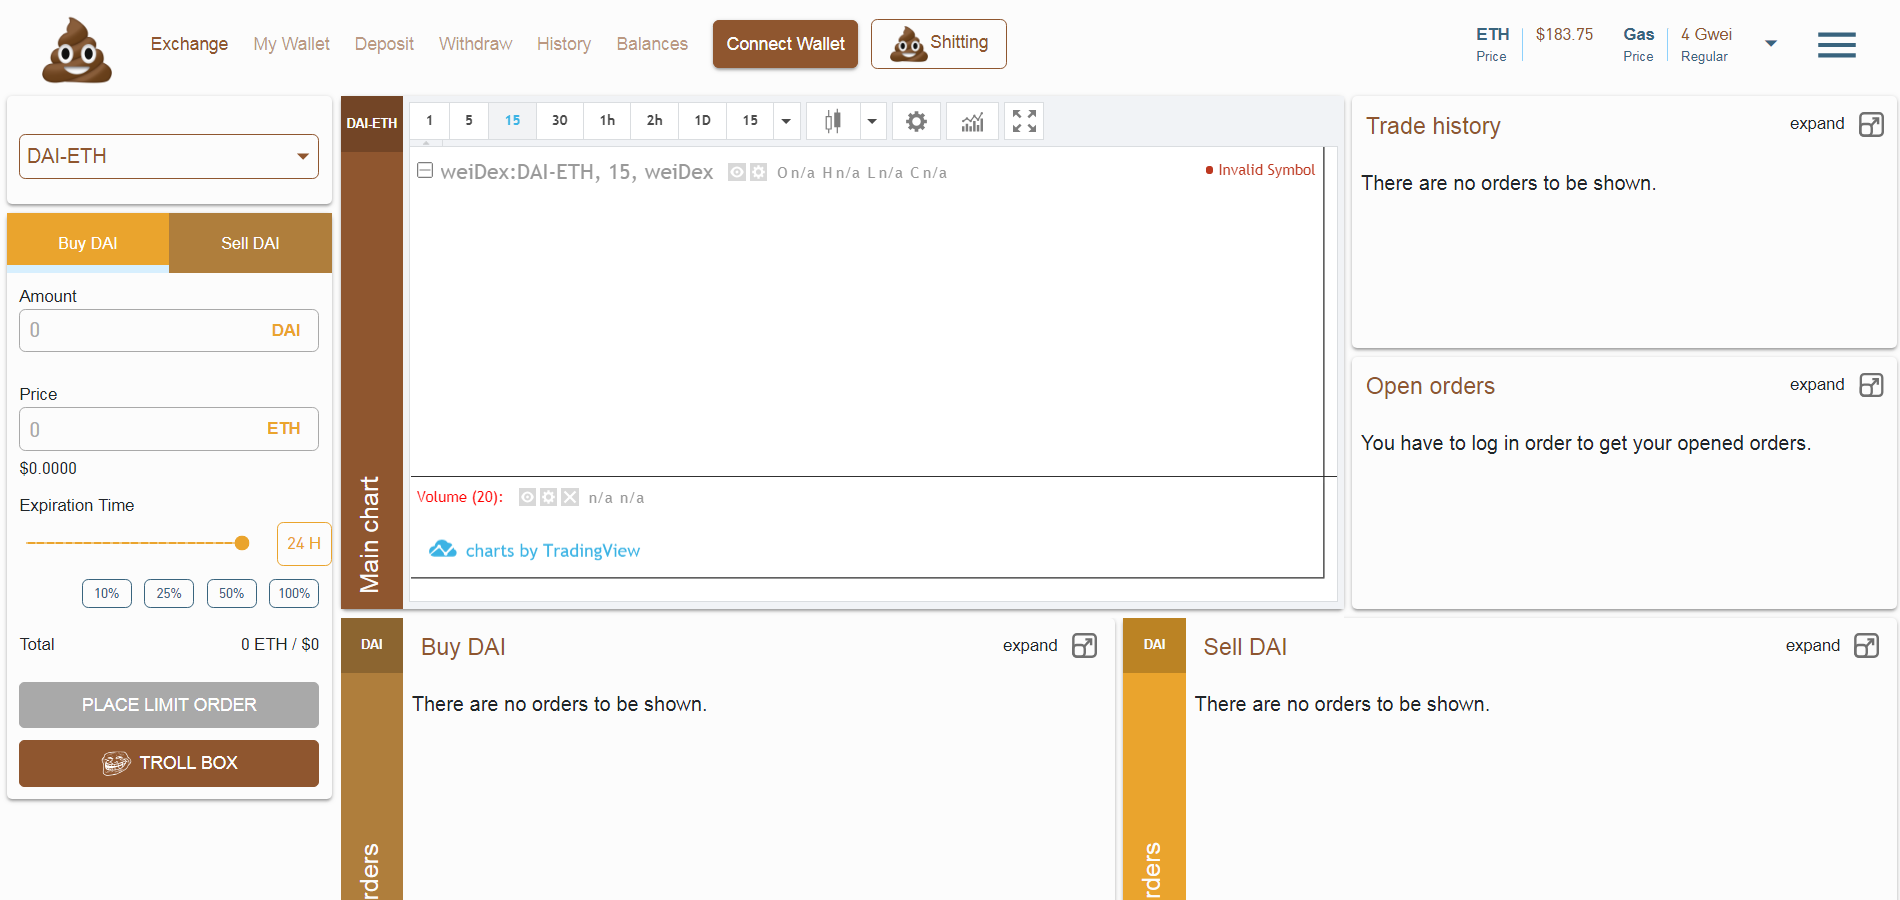Open the Exchange page
1900x900 pixels.
point(189,44)
